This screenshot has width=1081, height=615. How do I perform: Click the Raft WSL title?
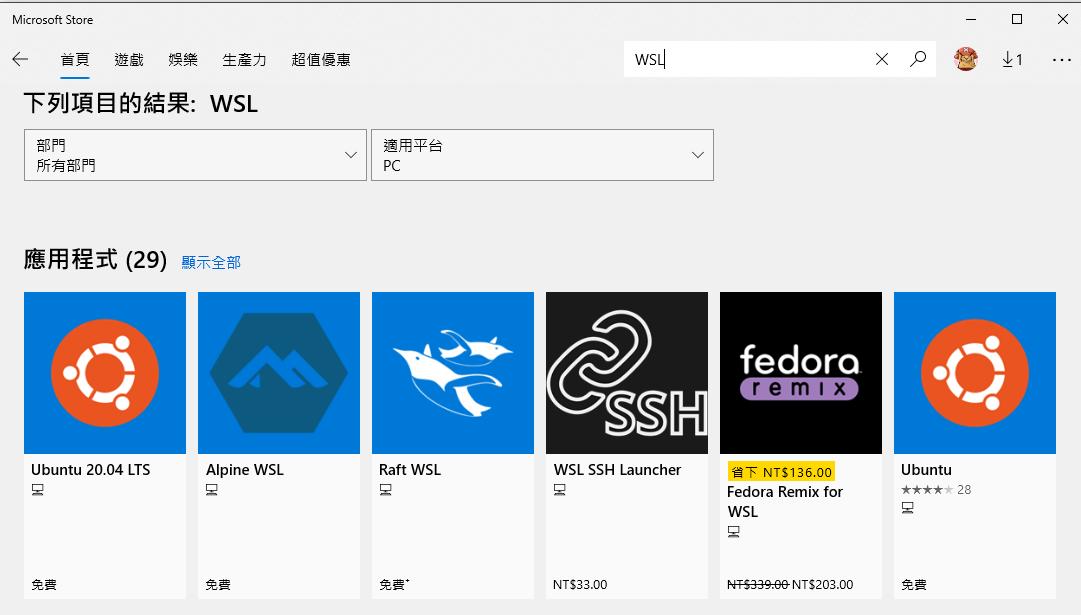tap(410, 470)
